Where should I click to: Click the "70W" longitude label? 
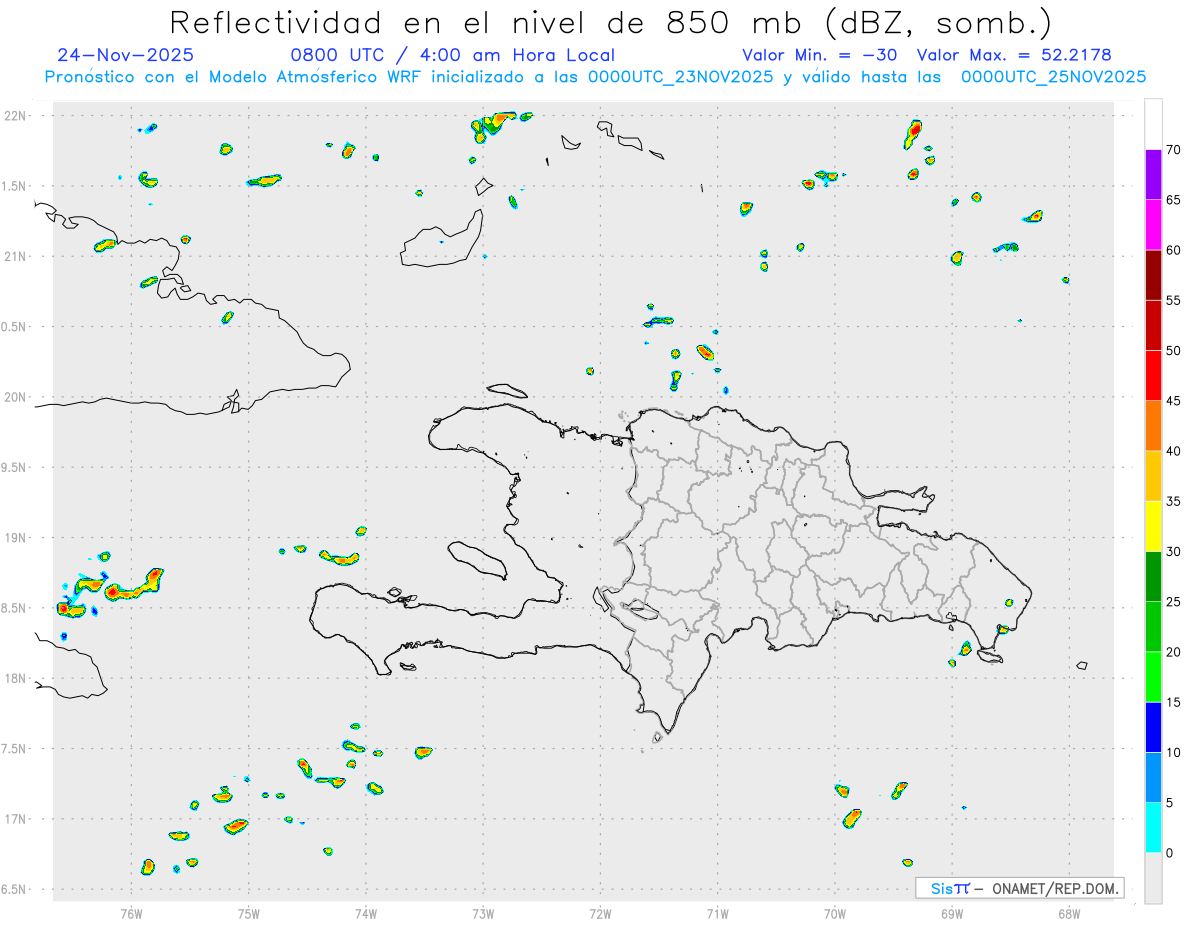[x=835, y=913]
